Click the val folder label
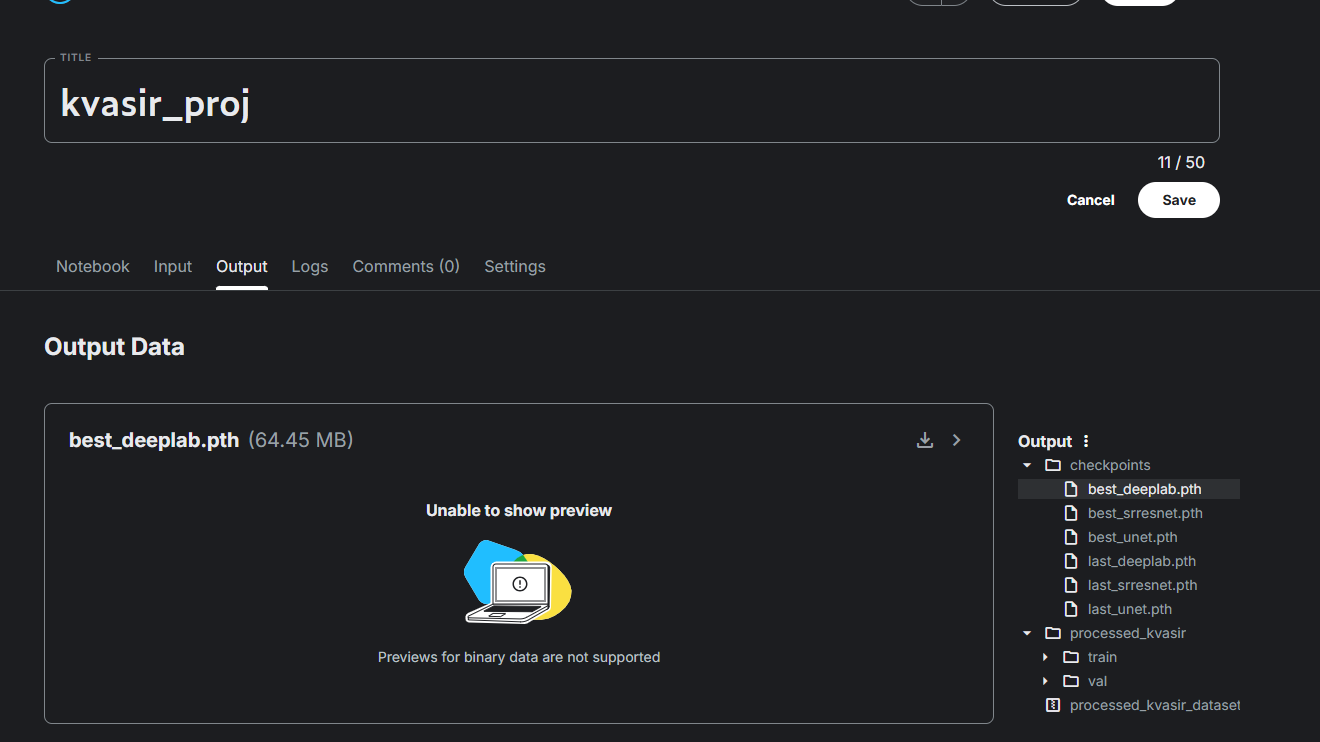The width and height of the screenshot is (1320, 742). click(1098, 681)
